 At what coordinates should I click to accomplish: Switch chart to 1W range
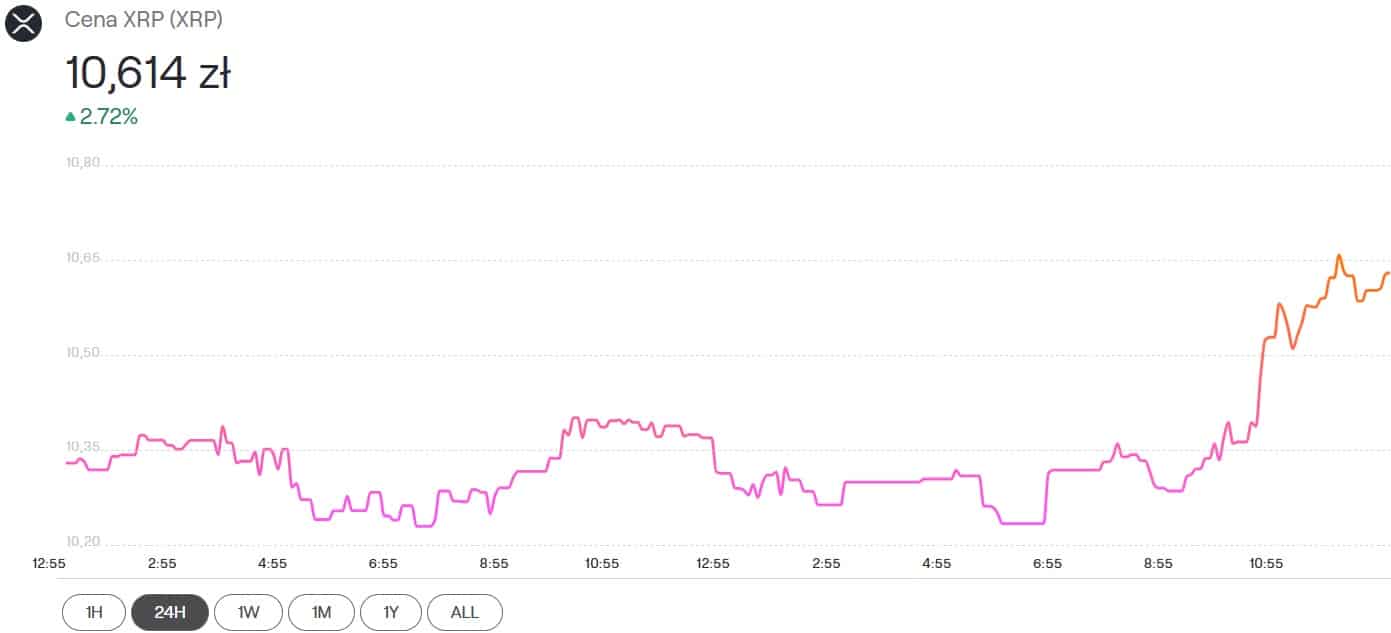pyautogui.click(x=248, y=612)
